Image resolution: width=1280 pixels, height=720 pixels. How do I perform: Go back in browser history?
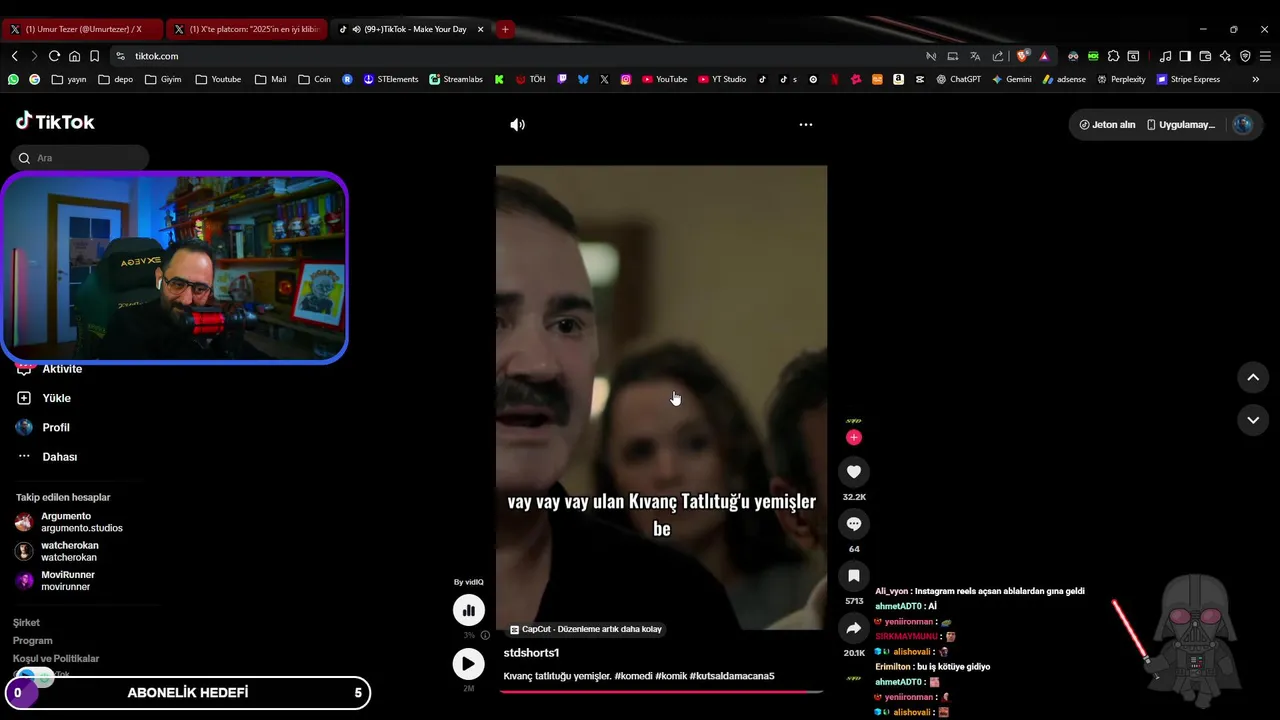point(14,56)
